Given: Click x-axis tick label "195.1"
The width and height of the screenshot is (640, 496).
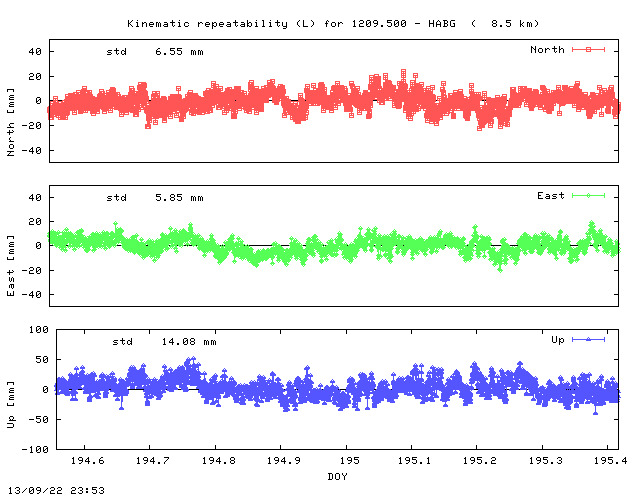Looking at the screenshot, I should coord(414,461).
